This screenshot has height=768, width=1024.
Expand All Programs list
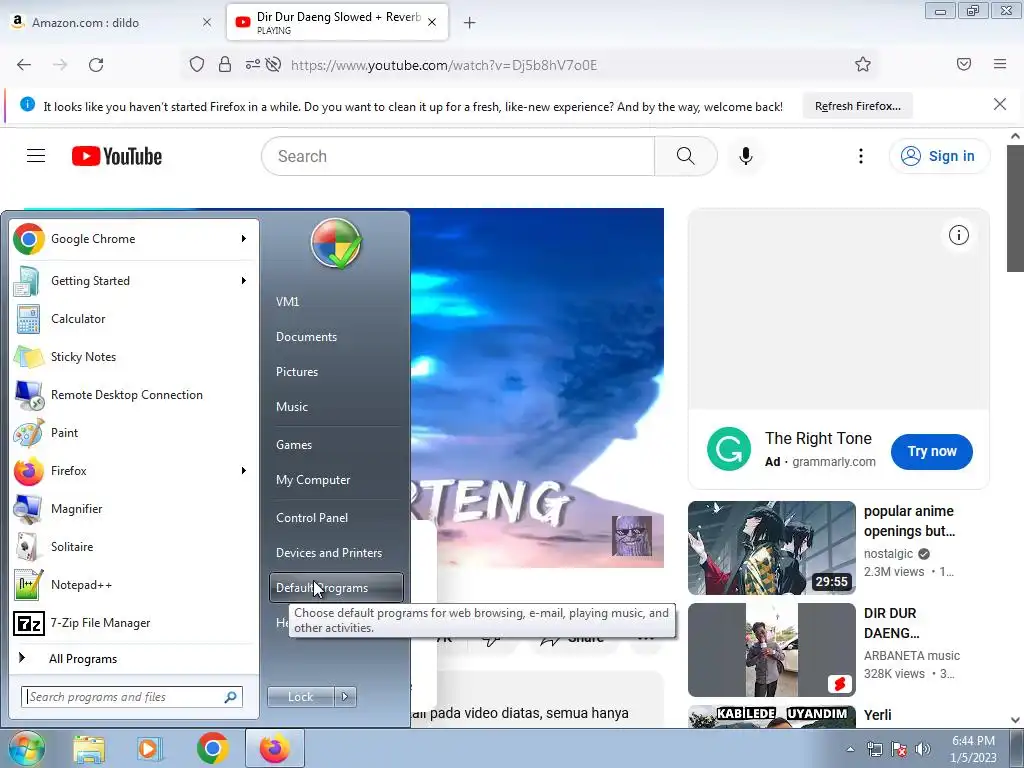134,659
